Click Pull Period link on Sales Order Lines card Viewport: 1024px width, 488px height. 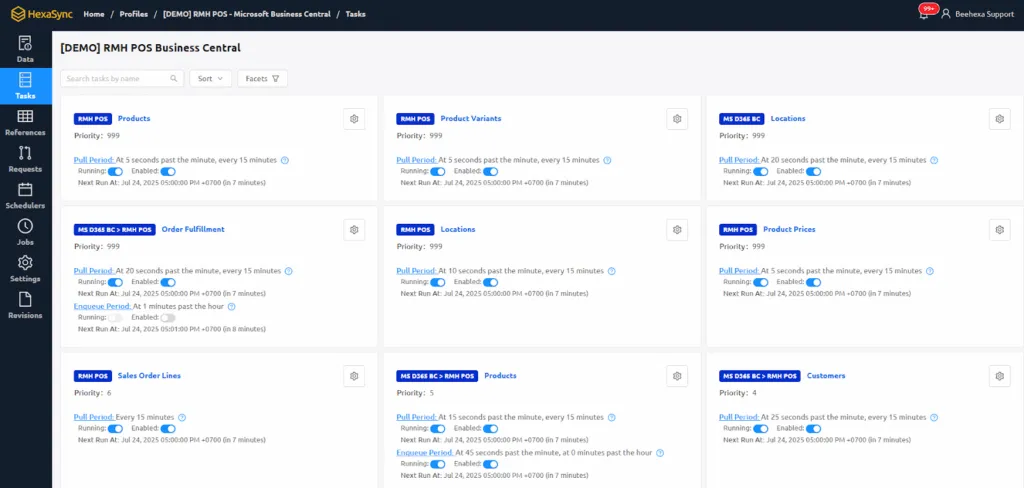pos(94,417)
